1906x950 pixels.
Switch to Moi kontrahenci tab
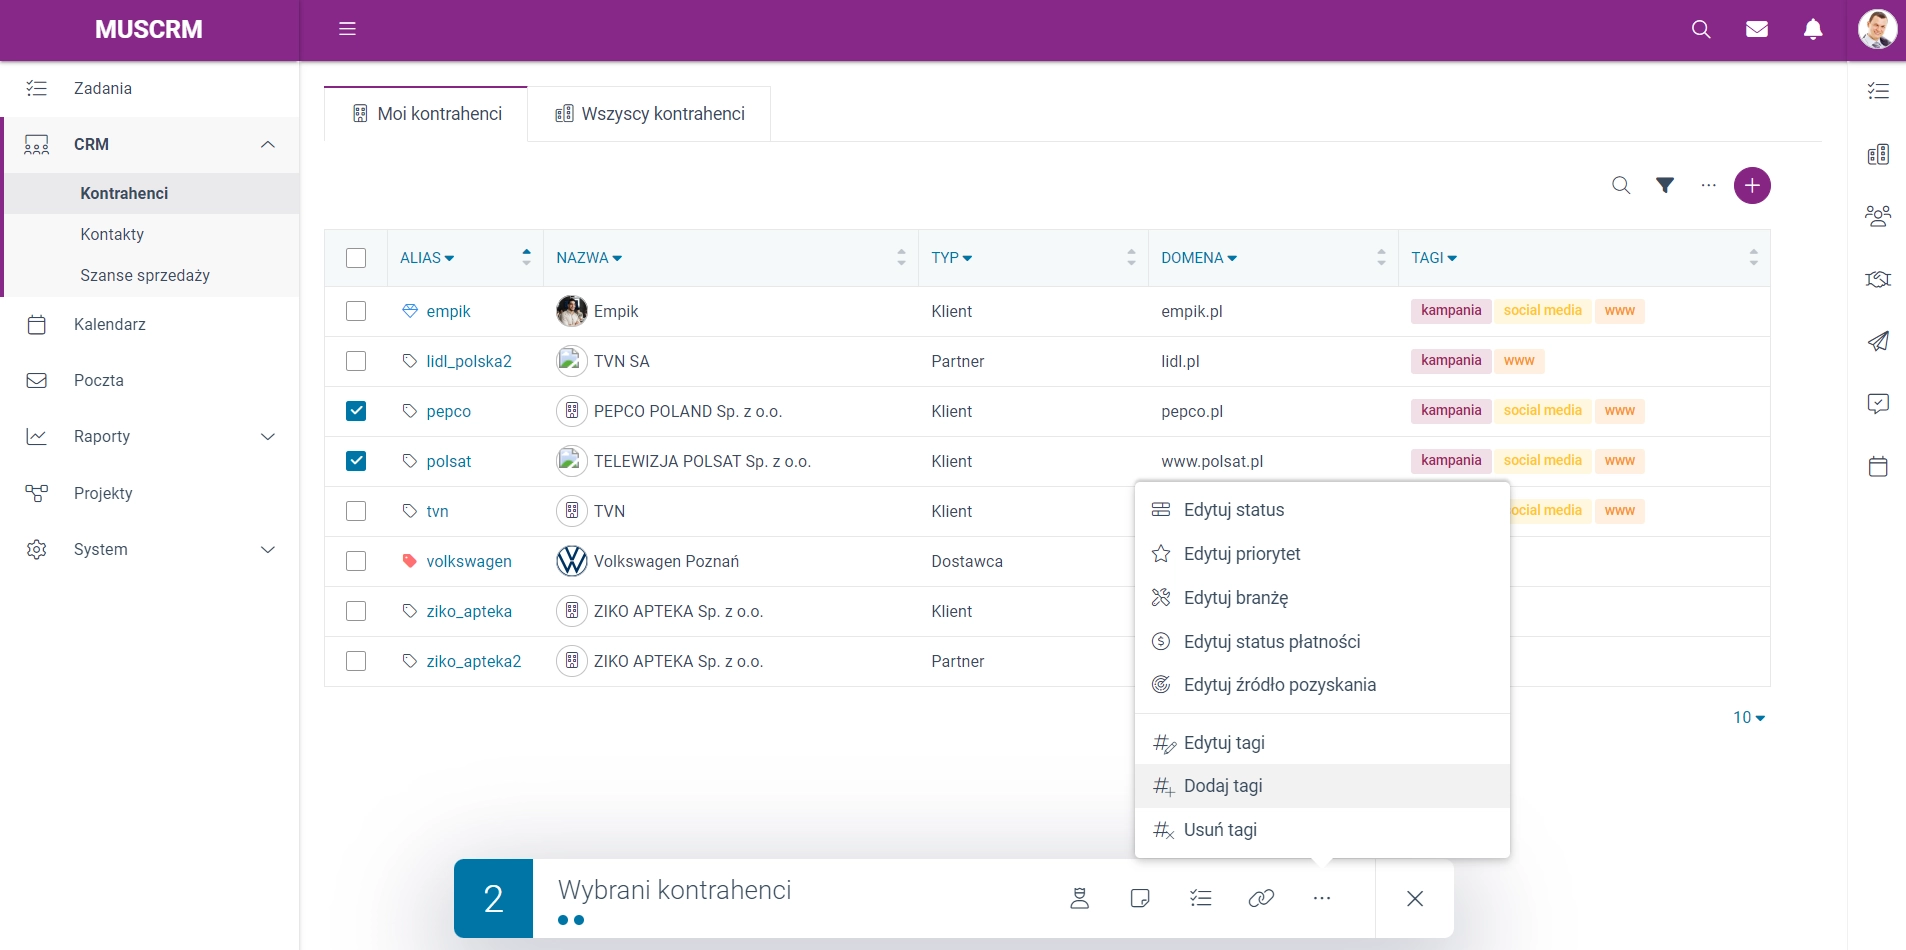[426, 114]
